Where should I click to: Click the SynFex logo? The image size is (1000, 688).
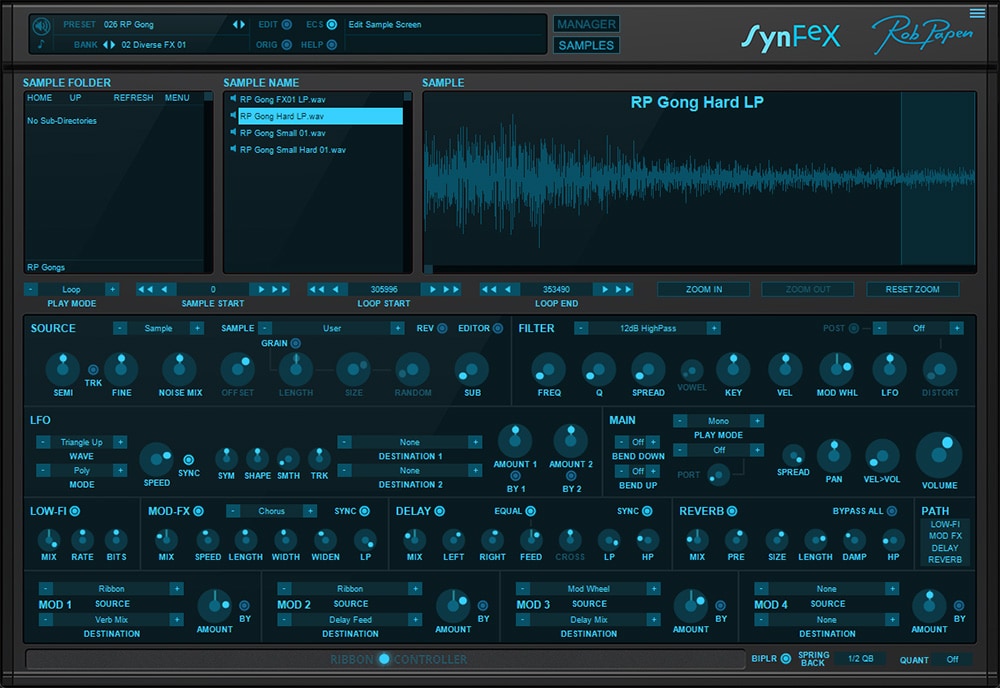pos(790,37)
